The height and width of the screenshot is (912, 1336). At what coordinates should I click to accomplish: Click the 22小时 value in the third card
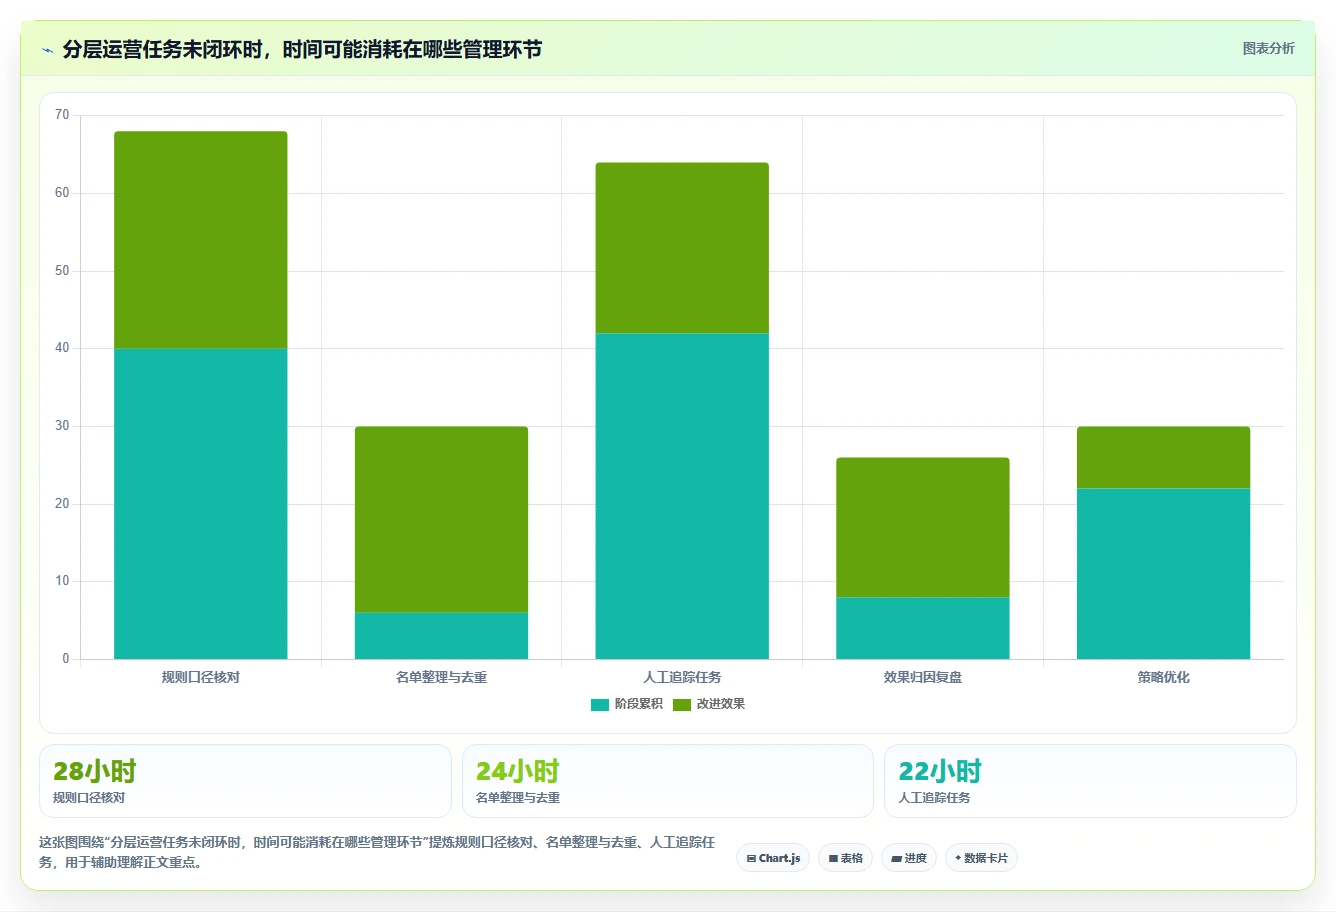pos(940,771)
